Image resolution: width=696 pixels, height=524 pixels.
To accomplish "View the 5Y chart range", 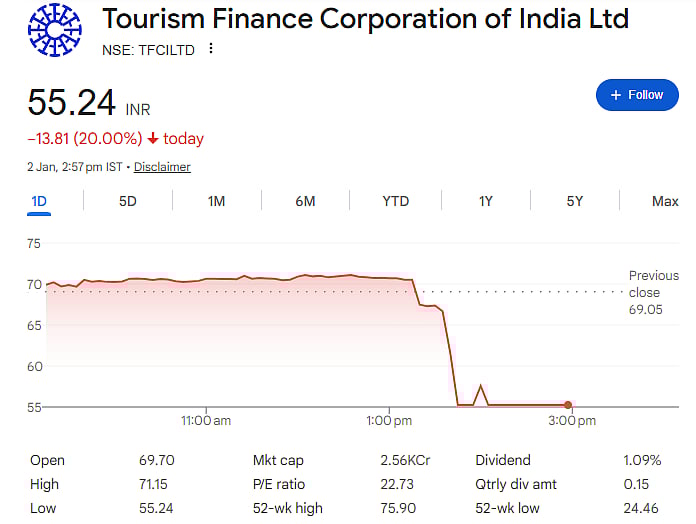I will click(x=574, y=201).
